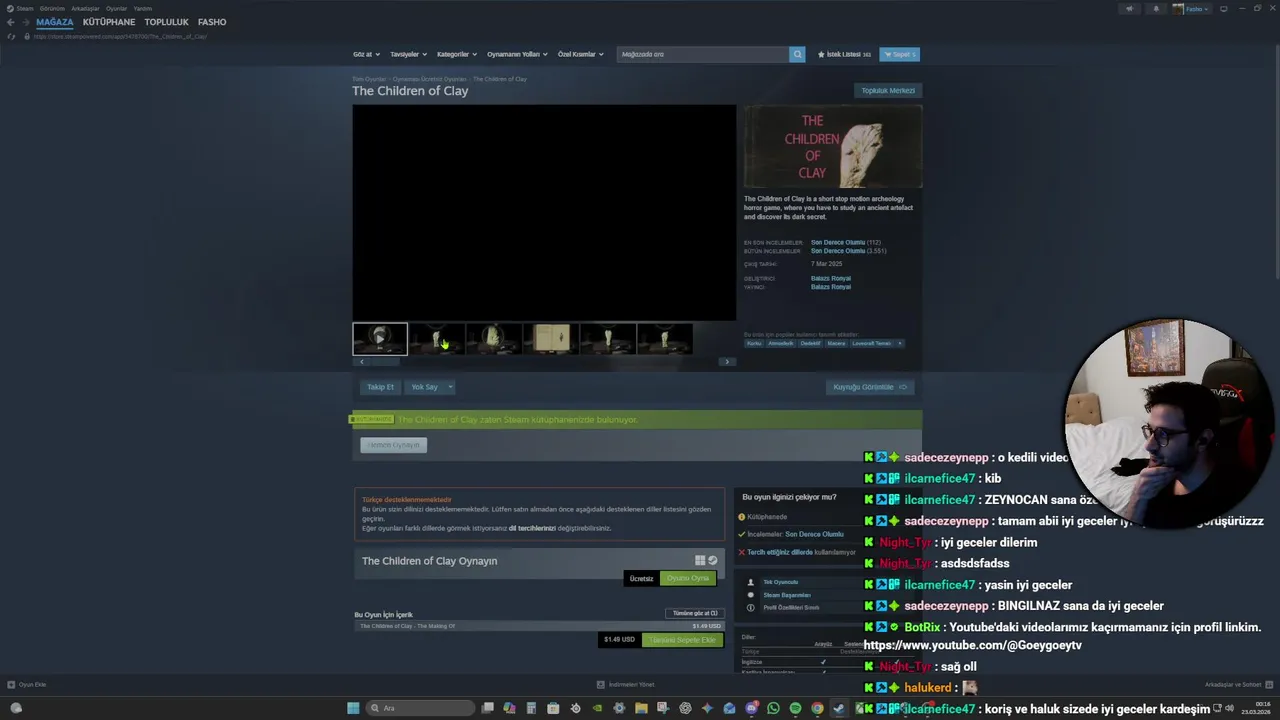The image size is (1280, 720).
Task: Click the green Oyunu Oyna button
Action: tap(688, 578)
